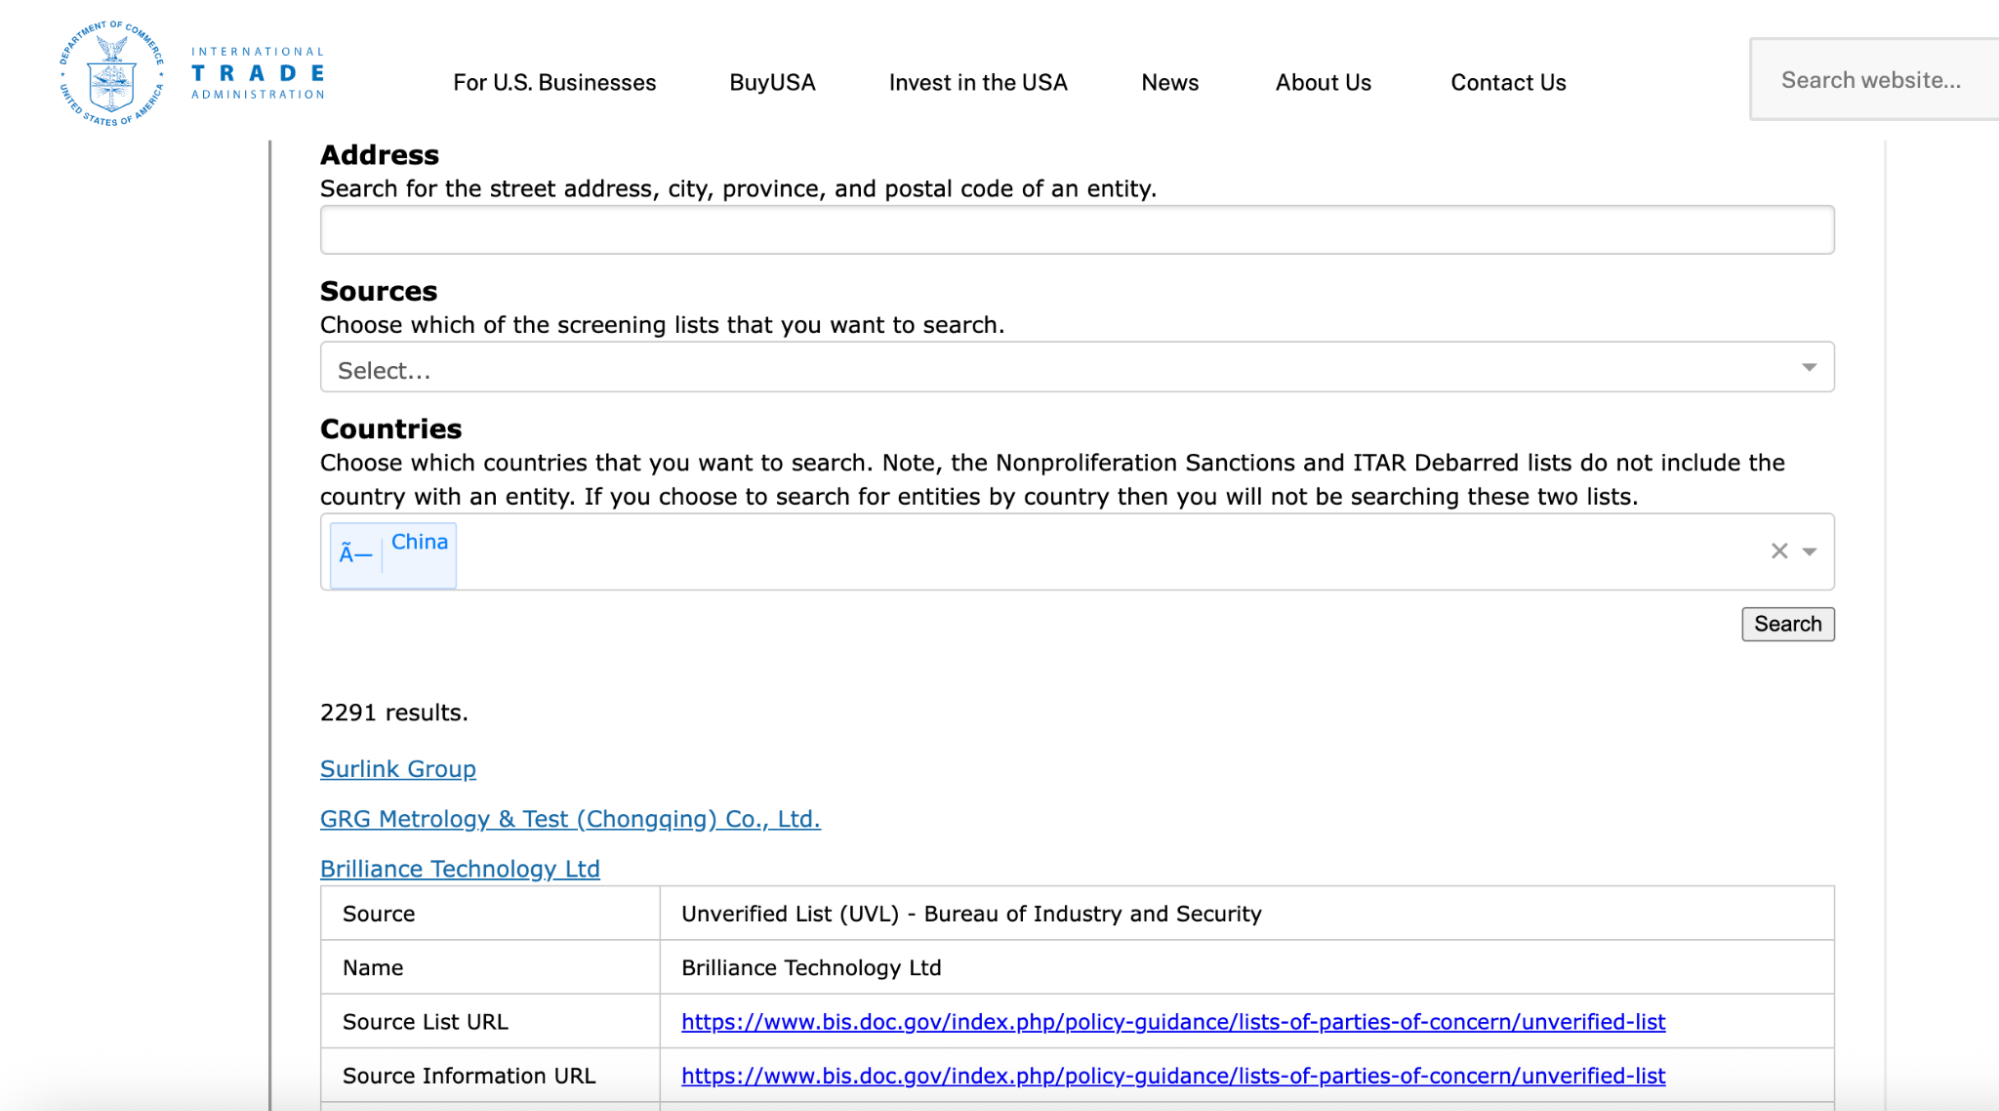Click the Department of Commerce seal logo
1999x1111 pixels.
[111, 74]
